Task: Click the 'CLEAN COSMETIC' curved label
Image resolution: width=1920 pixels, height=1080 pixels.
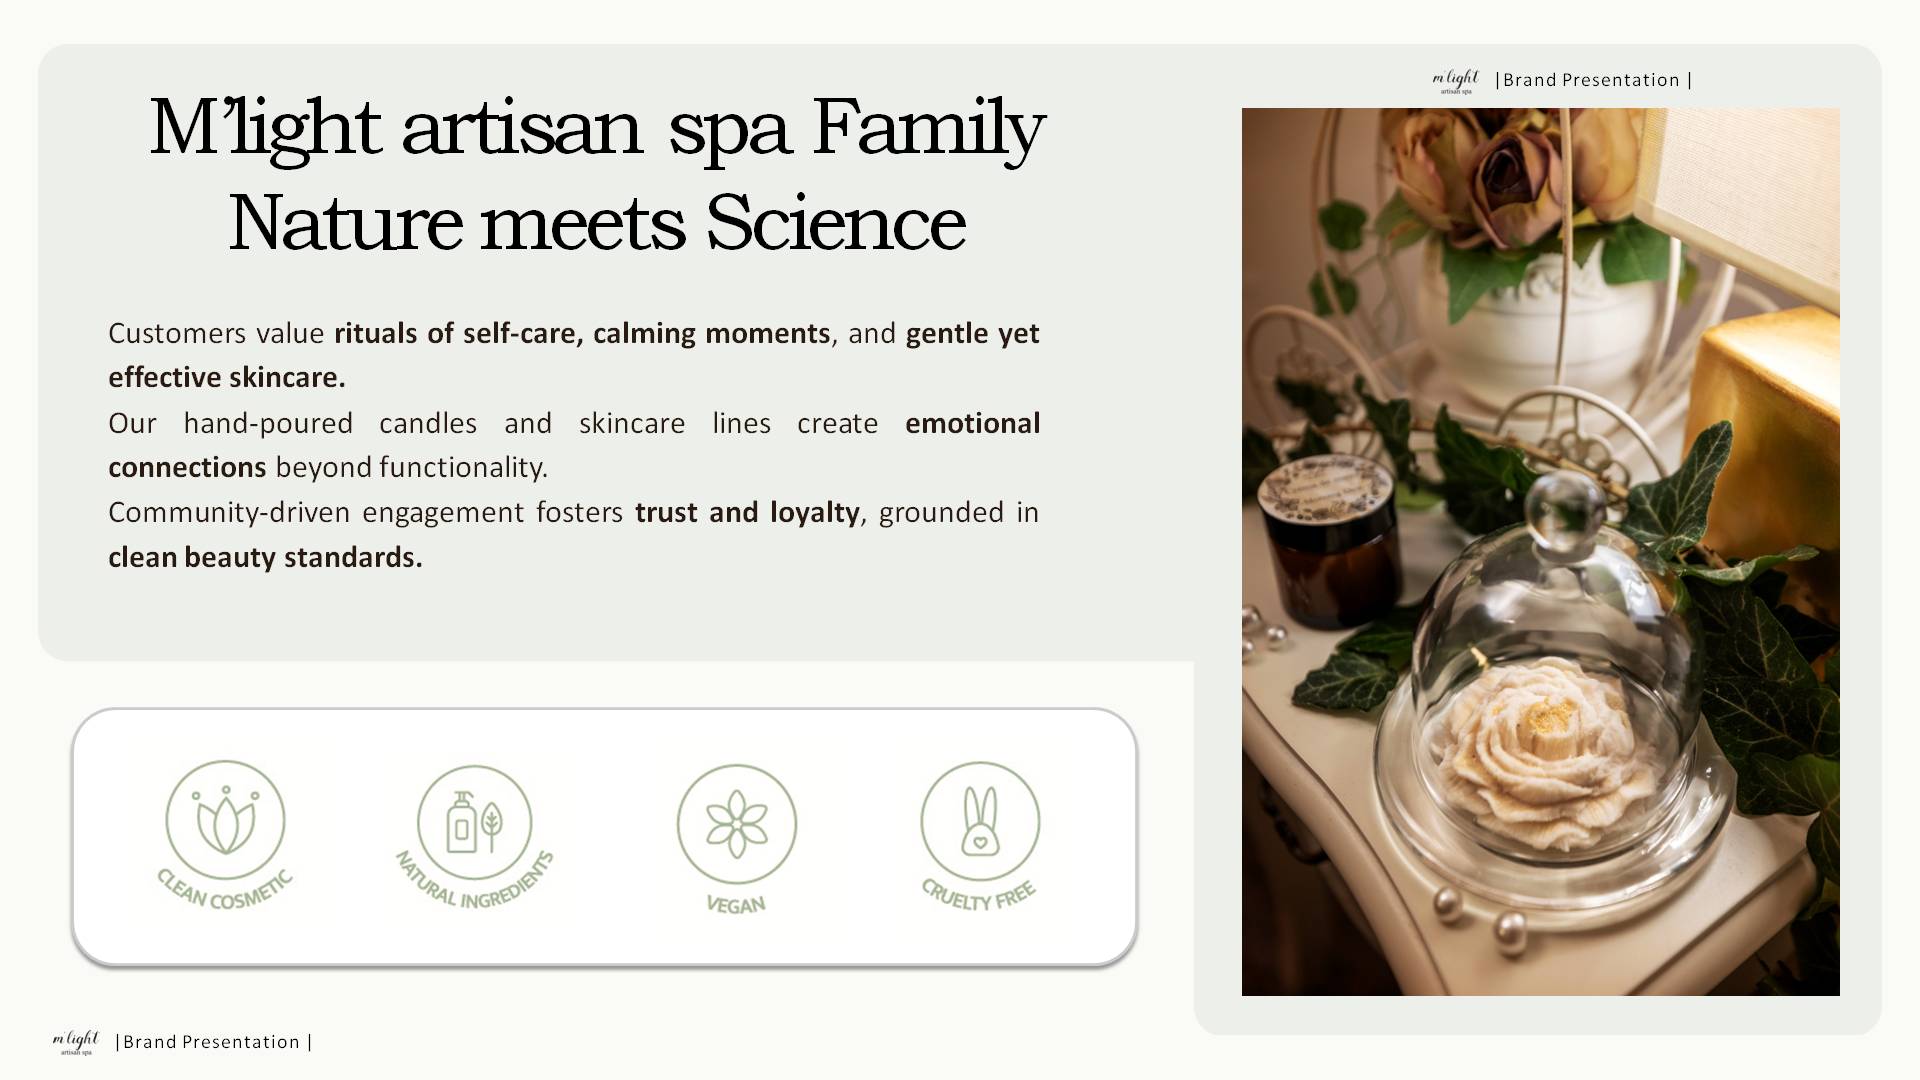Action: pyautogui.click(x=225, y=889)
